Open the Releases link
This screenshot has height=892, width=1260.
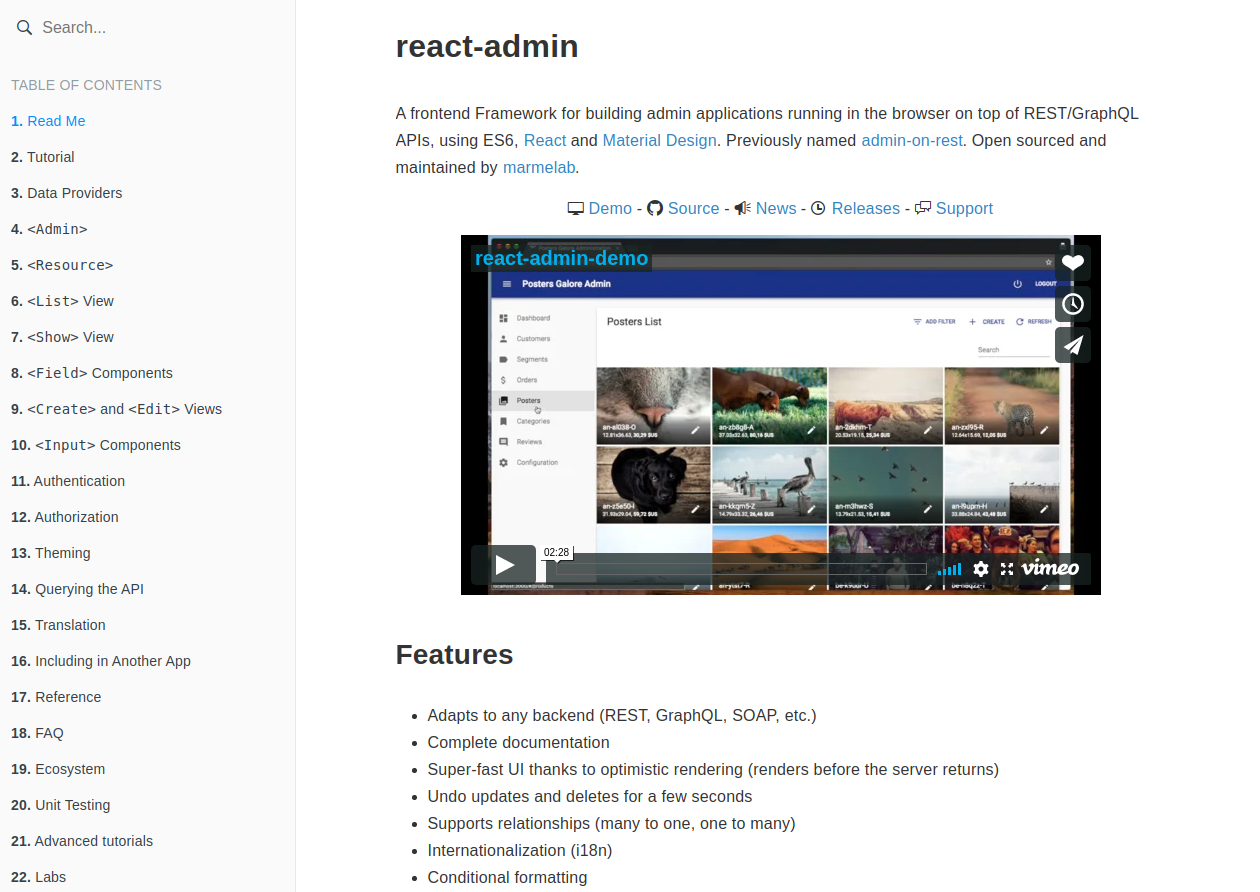click(x=866, y=208)
